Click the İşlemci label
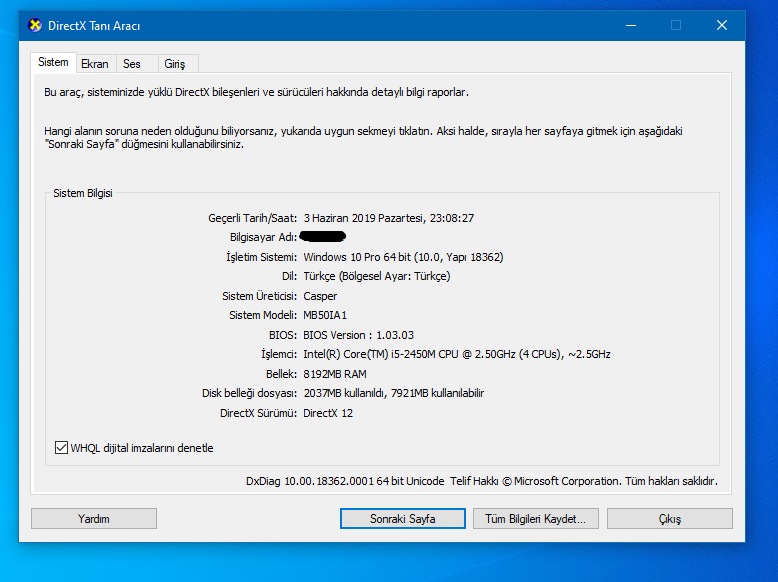This screenshot has width=778, height=582. (279, 354)
